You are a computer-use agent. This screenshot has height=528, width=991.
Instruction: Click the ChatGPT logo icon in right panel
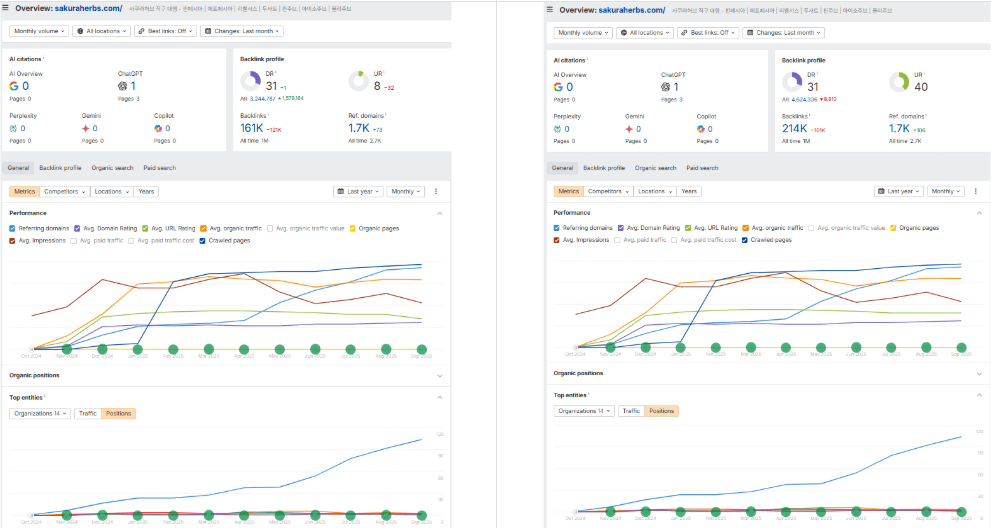(x=666, y=87)
